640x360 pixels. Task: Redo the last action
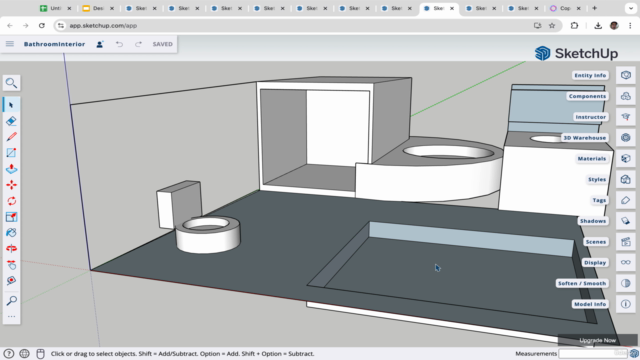[x=138, y=44]
